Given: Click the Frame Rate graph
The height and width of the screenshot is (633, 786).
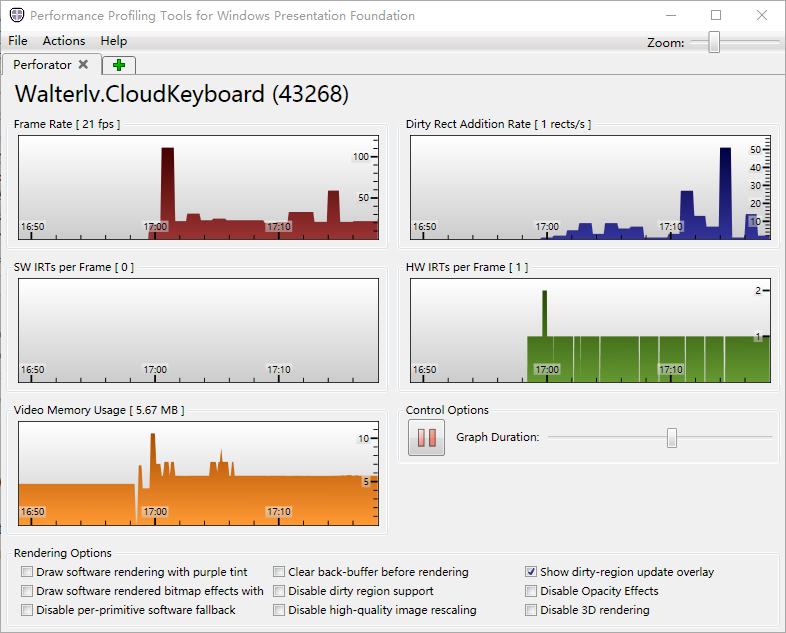Looking at the screenshot, I should click(198, 188).
